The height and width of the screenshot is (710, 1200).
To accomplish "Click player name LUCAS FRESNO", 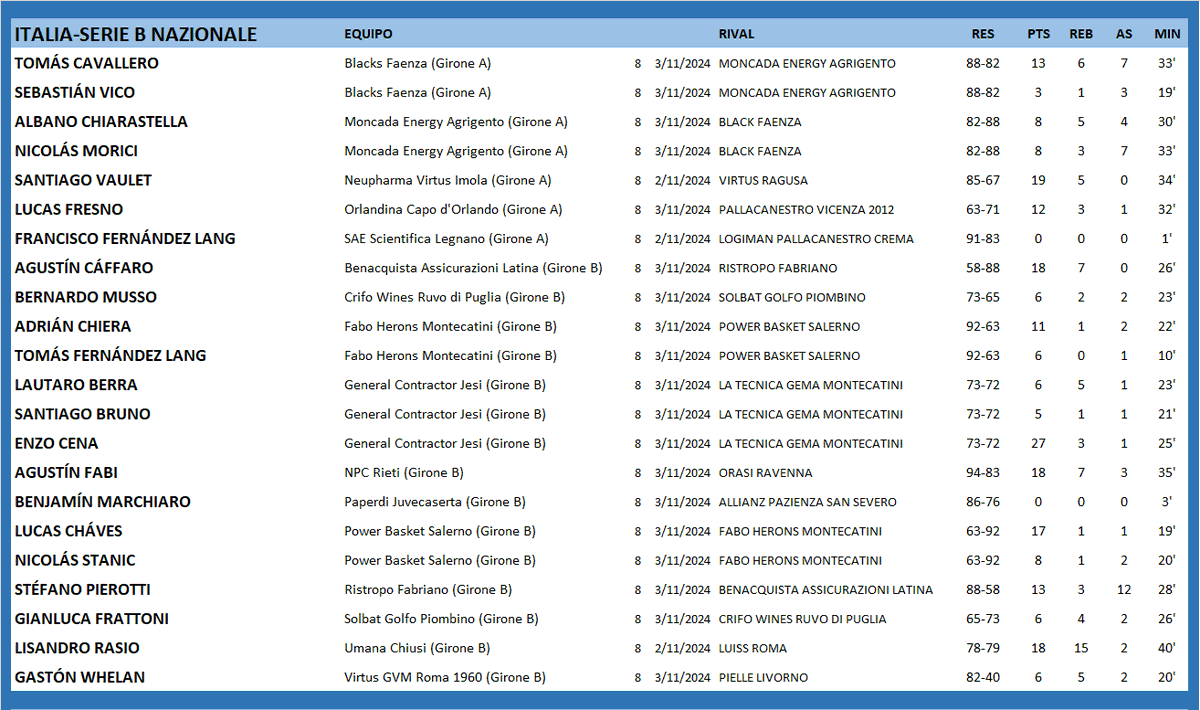I will 69,209.
